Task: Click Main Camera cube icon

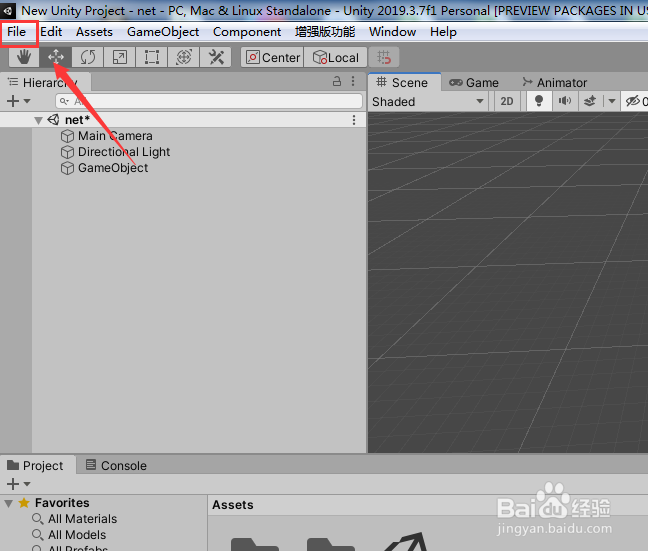Action: [67, 136]
